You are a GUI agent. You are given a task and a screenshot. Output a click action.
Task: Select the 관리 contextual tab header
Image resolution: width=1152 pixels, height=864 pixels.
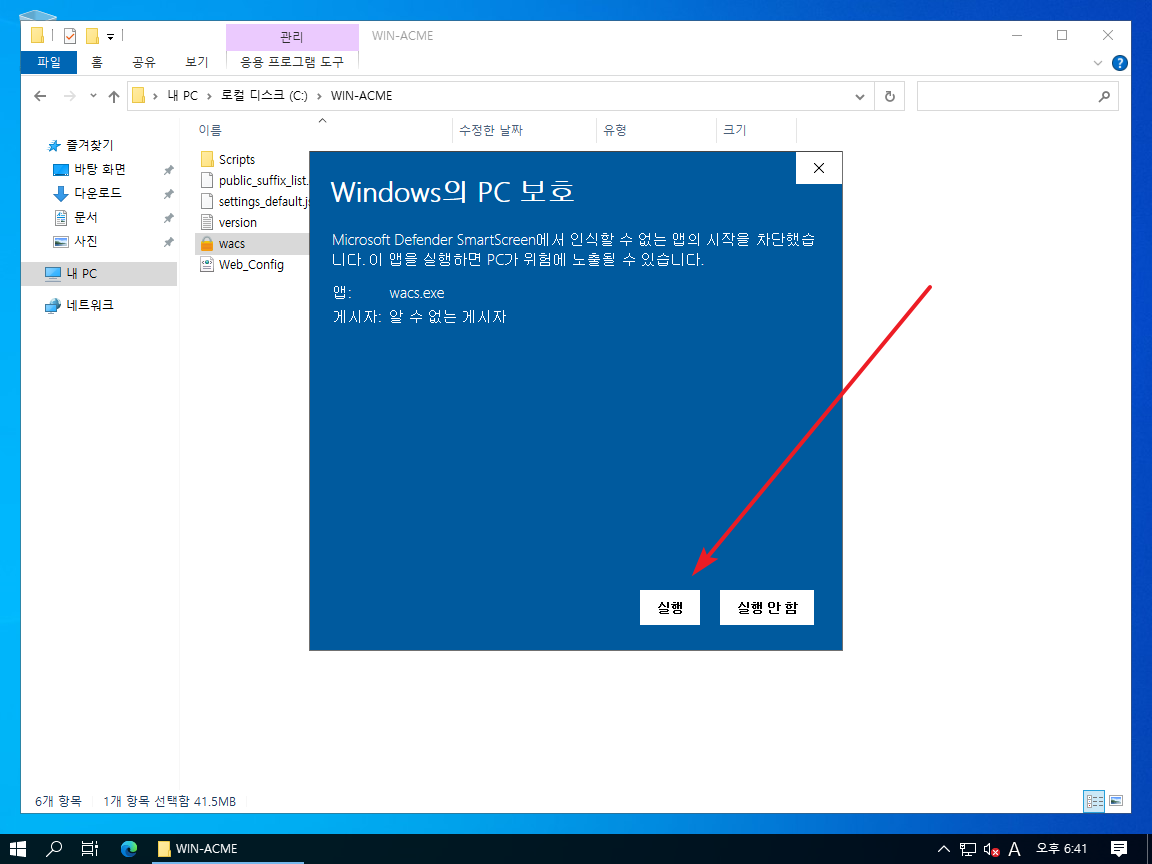[292, 36]
